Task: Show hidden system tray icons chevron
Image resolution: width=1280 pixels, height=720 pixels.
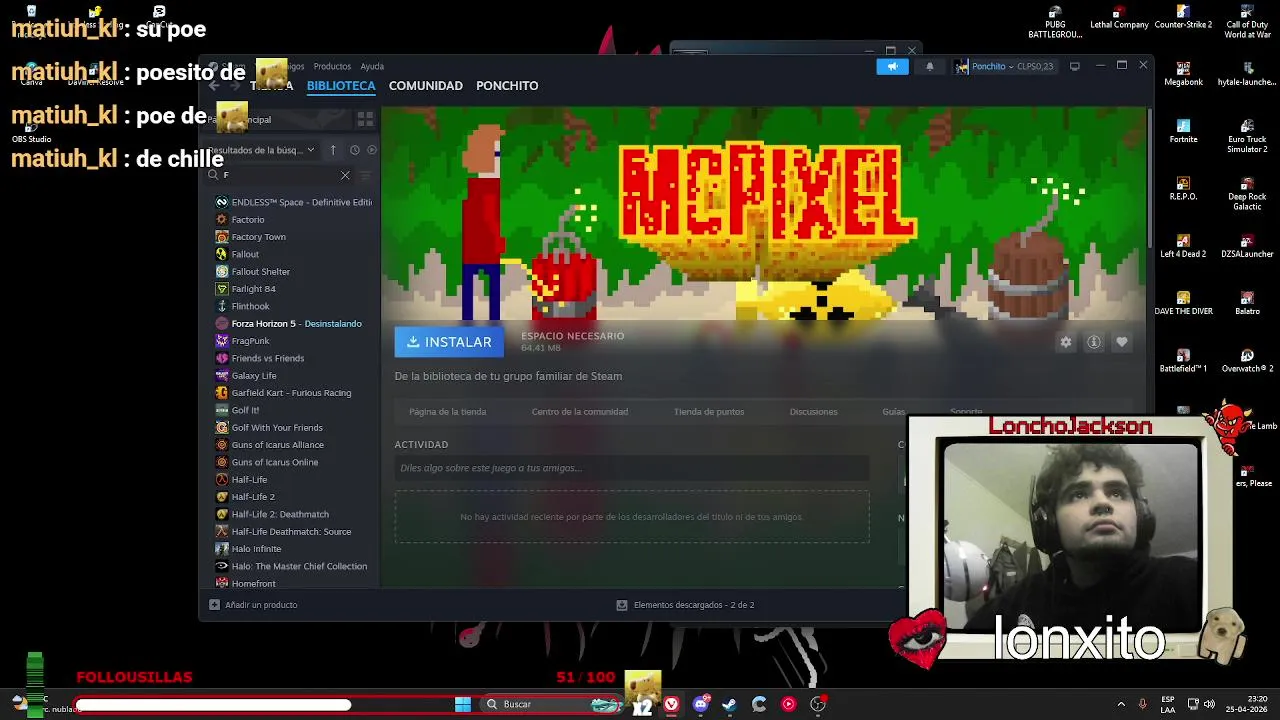Action: [1120, 704]
